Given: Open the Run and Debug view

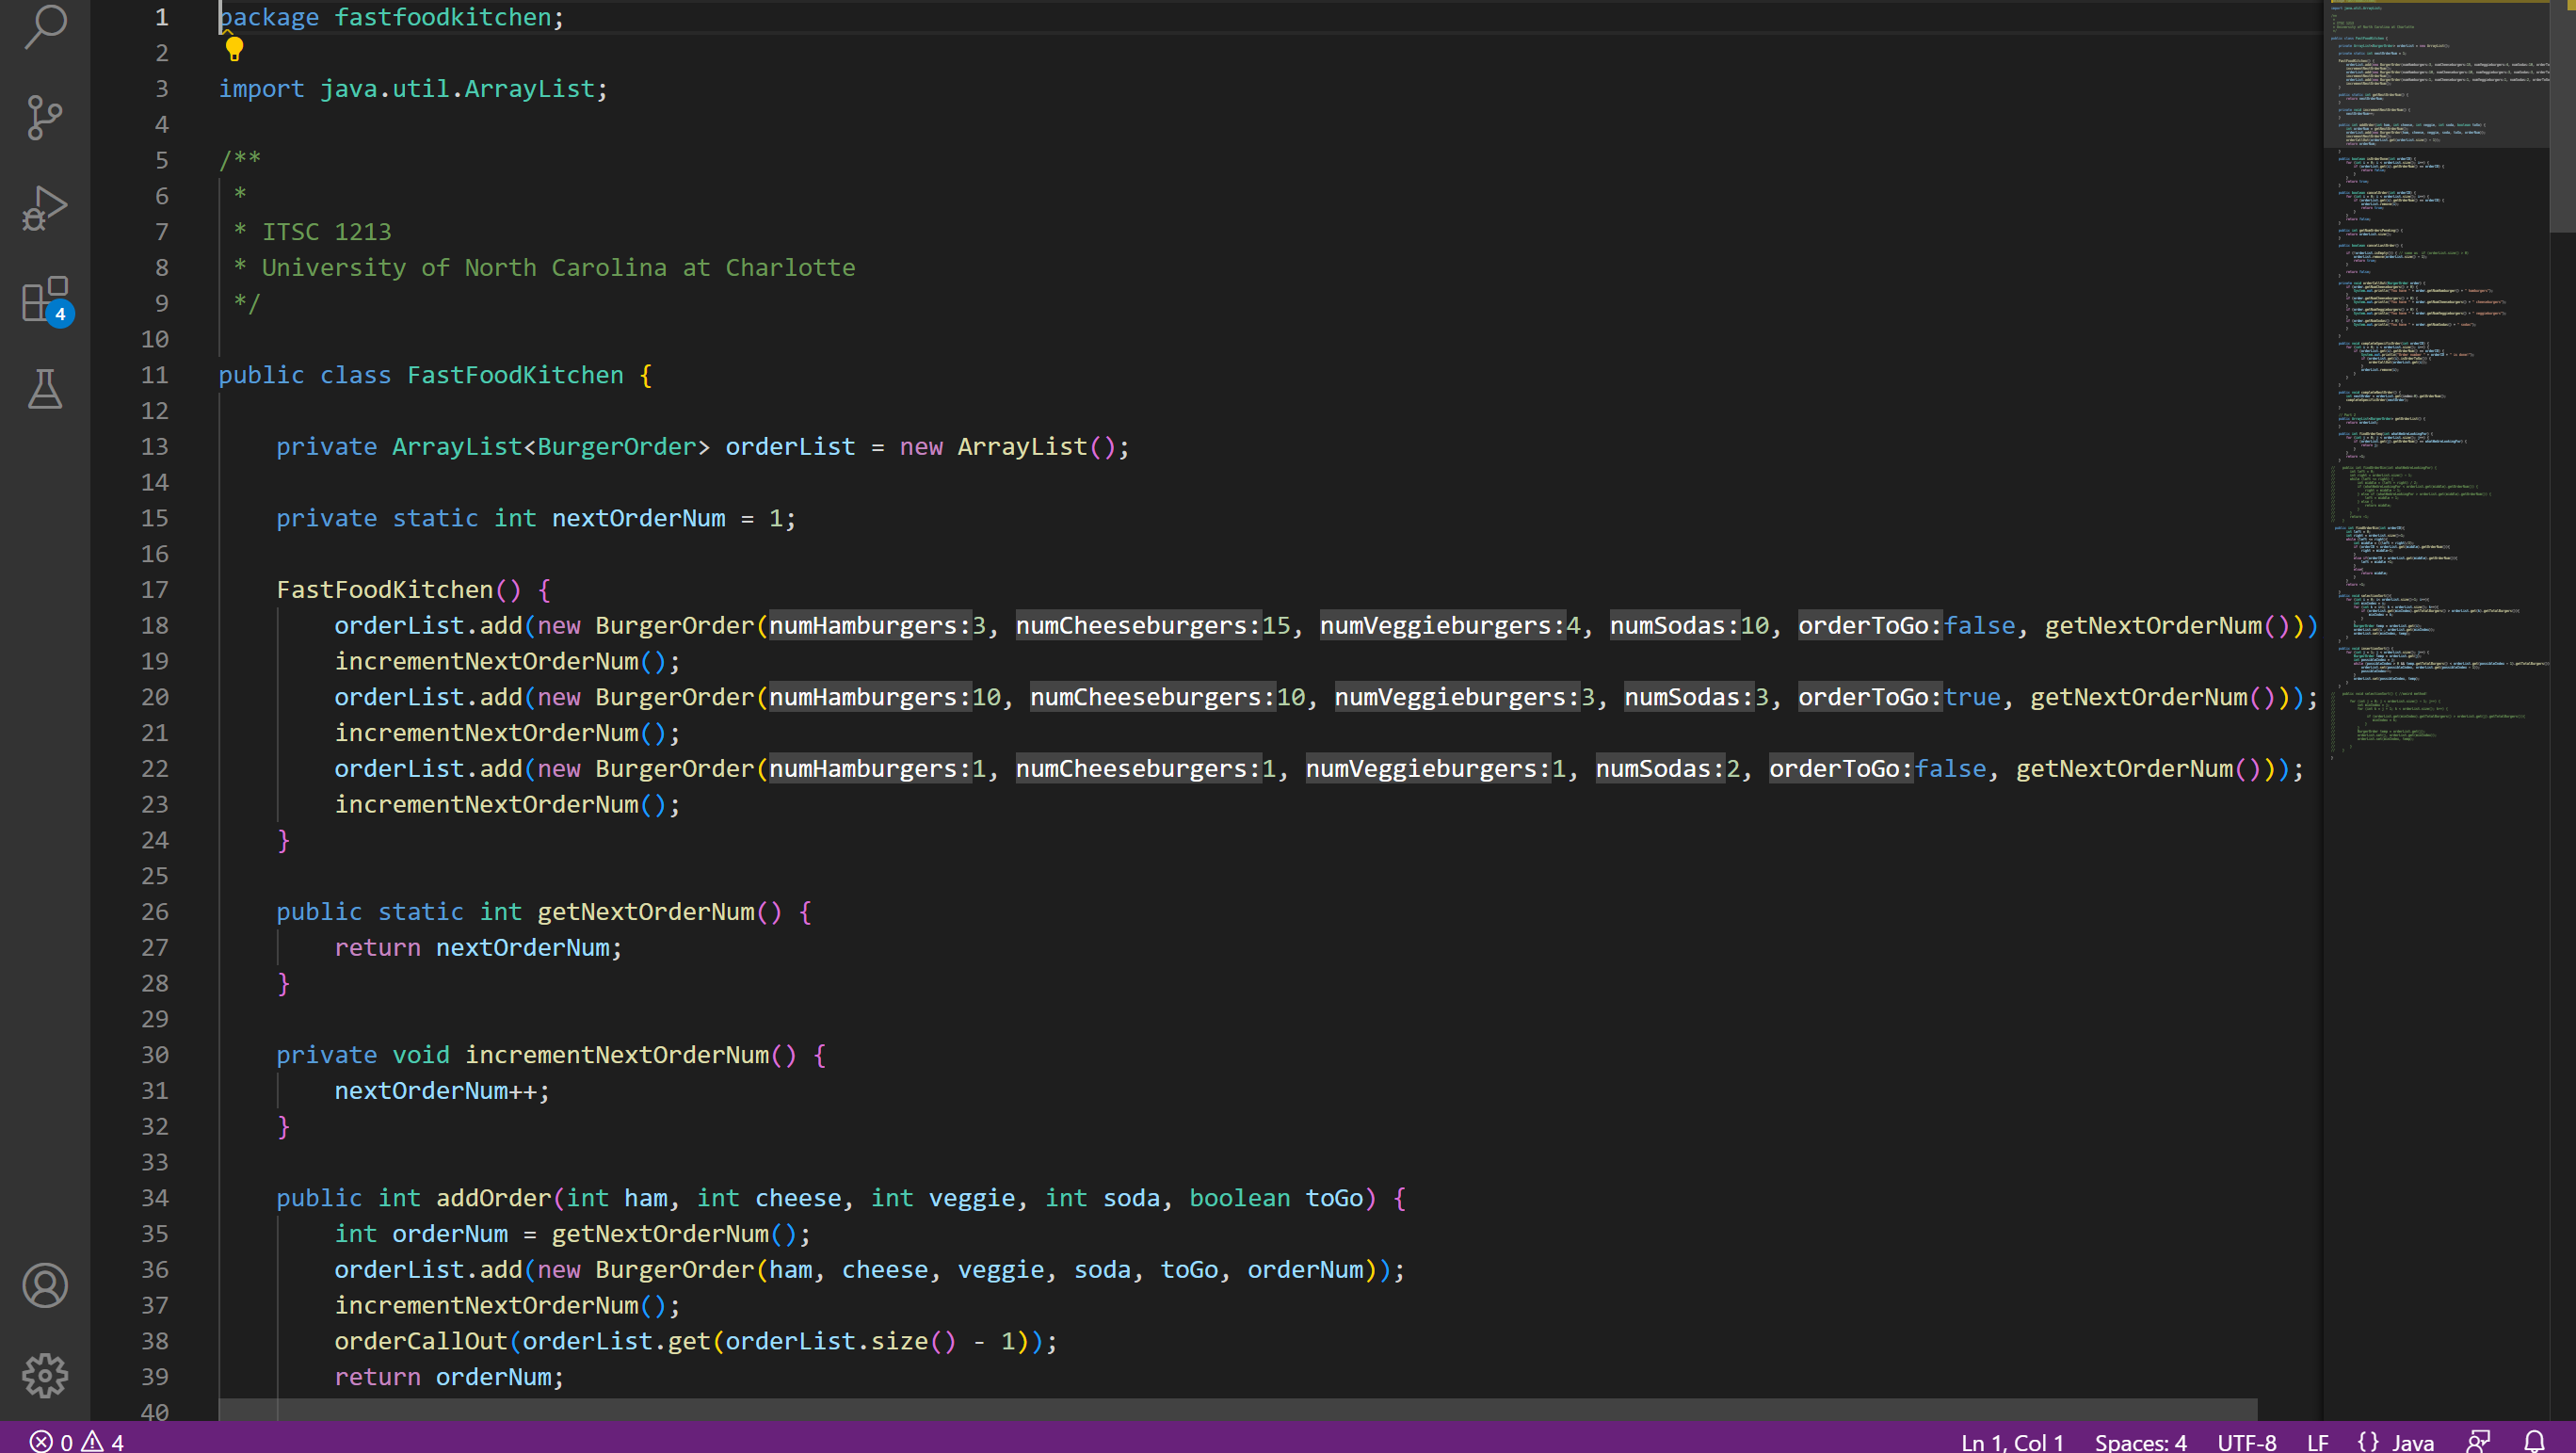Looking at the screenshot, I should click(x=45, y=208).
